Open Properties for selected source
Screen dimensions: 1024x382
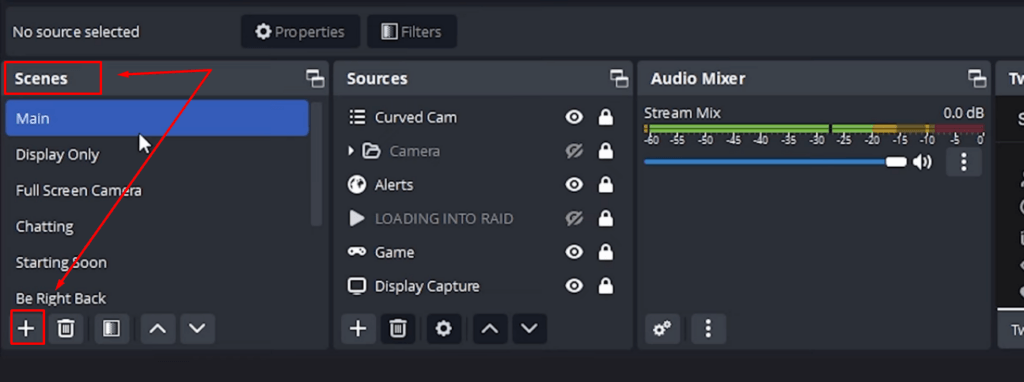click(x=300, y=31)
